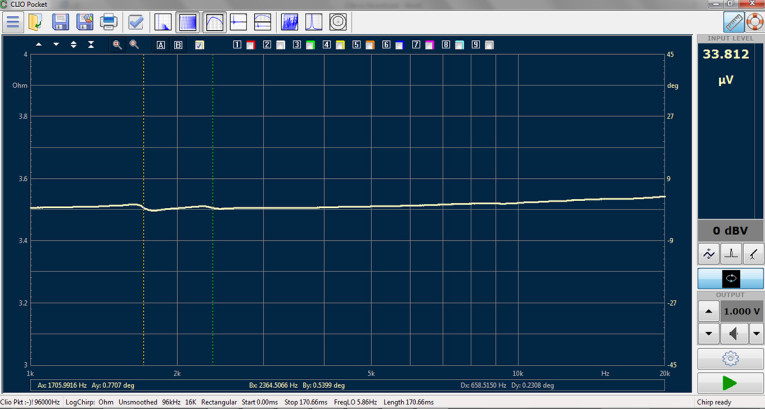Screen dimensions: 765x409
Task: Store curve in overlay slot 9
Action: click(x=476, y=44)
